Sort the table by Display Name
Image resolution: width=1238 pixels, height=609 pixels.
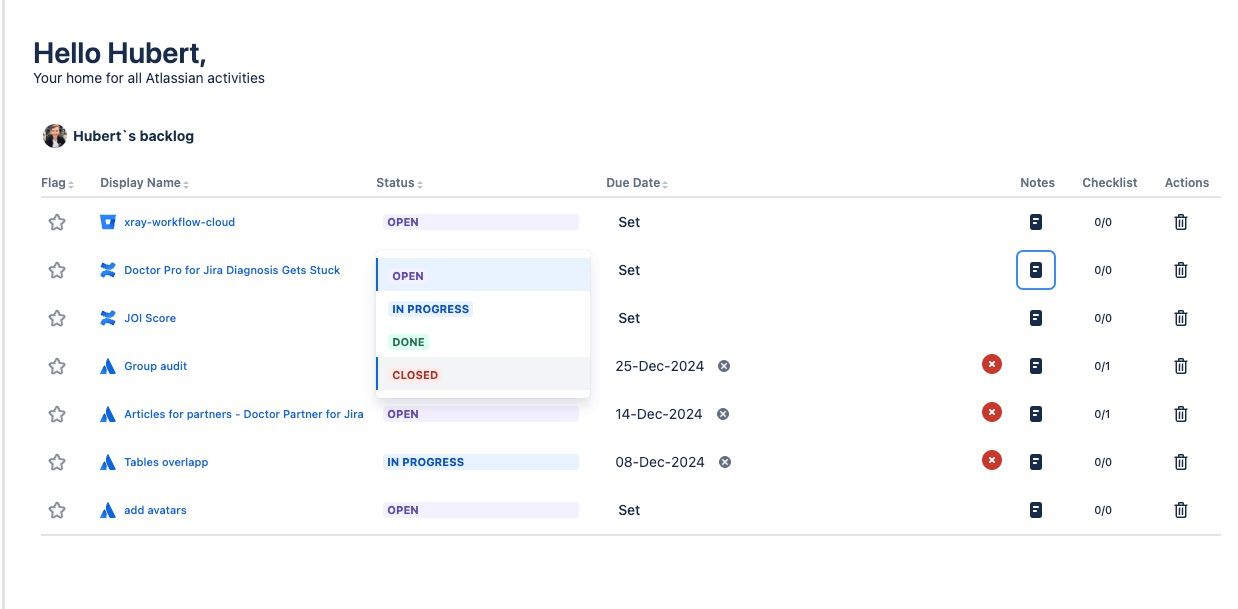(145, 183)
